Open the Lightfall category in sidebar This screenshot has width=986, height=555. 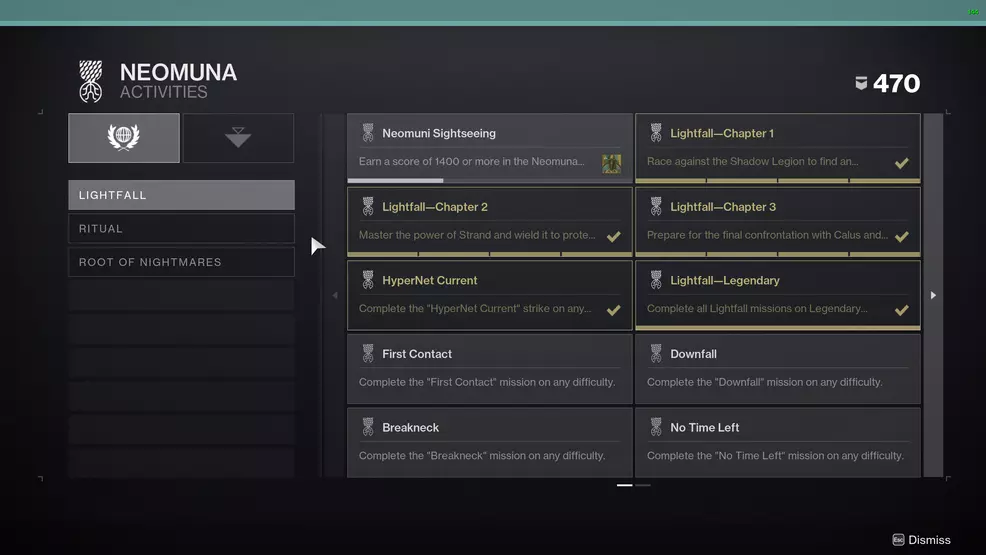(x=181, y=195)
